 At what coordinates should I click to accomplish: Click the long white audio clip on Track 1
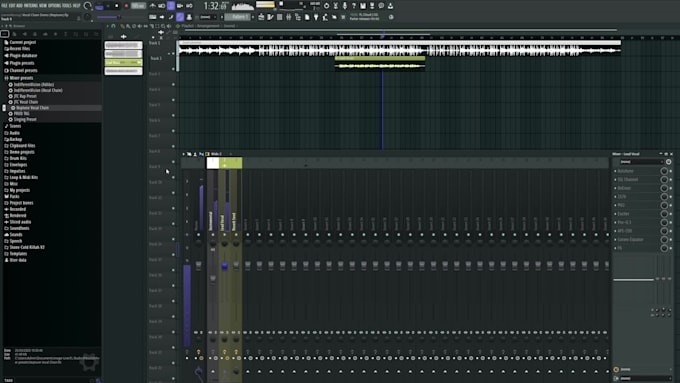click(x=400, y=49)
